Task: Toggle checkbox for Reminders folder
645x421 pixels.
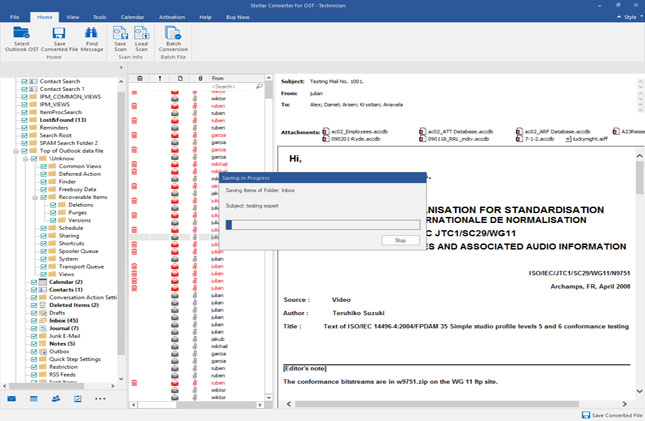Action: click(x=24, y=128)
